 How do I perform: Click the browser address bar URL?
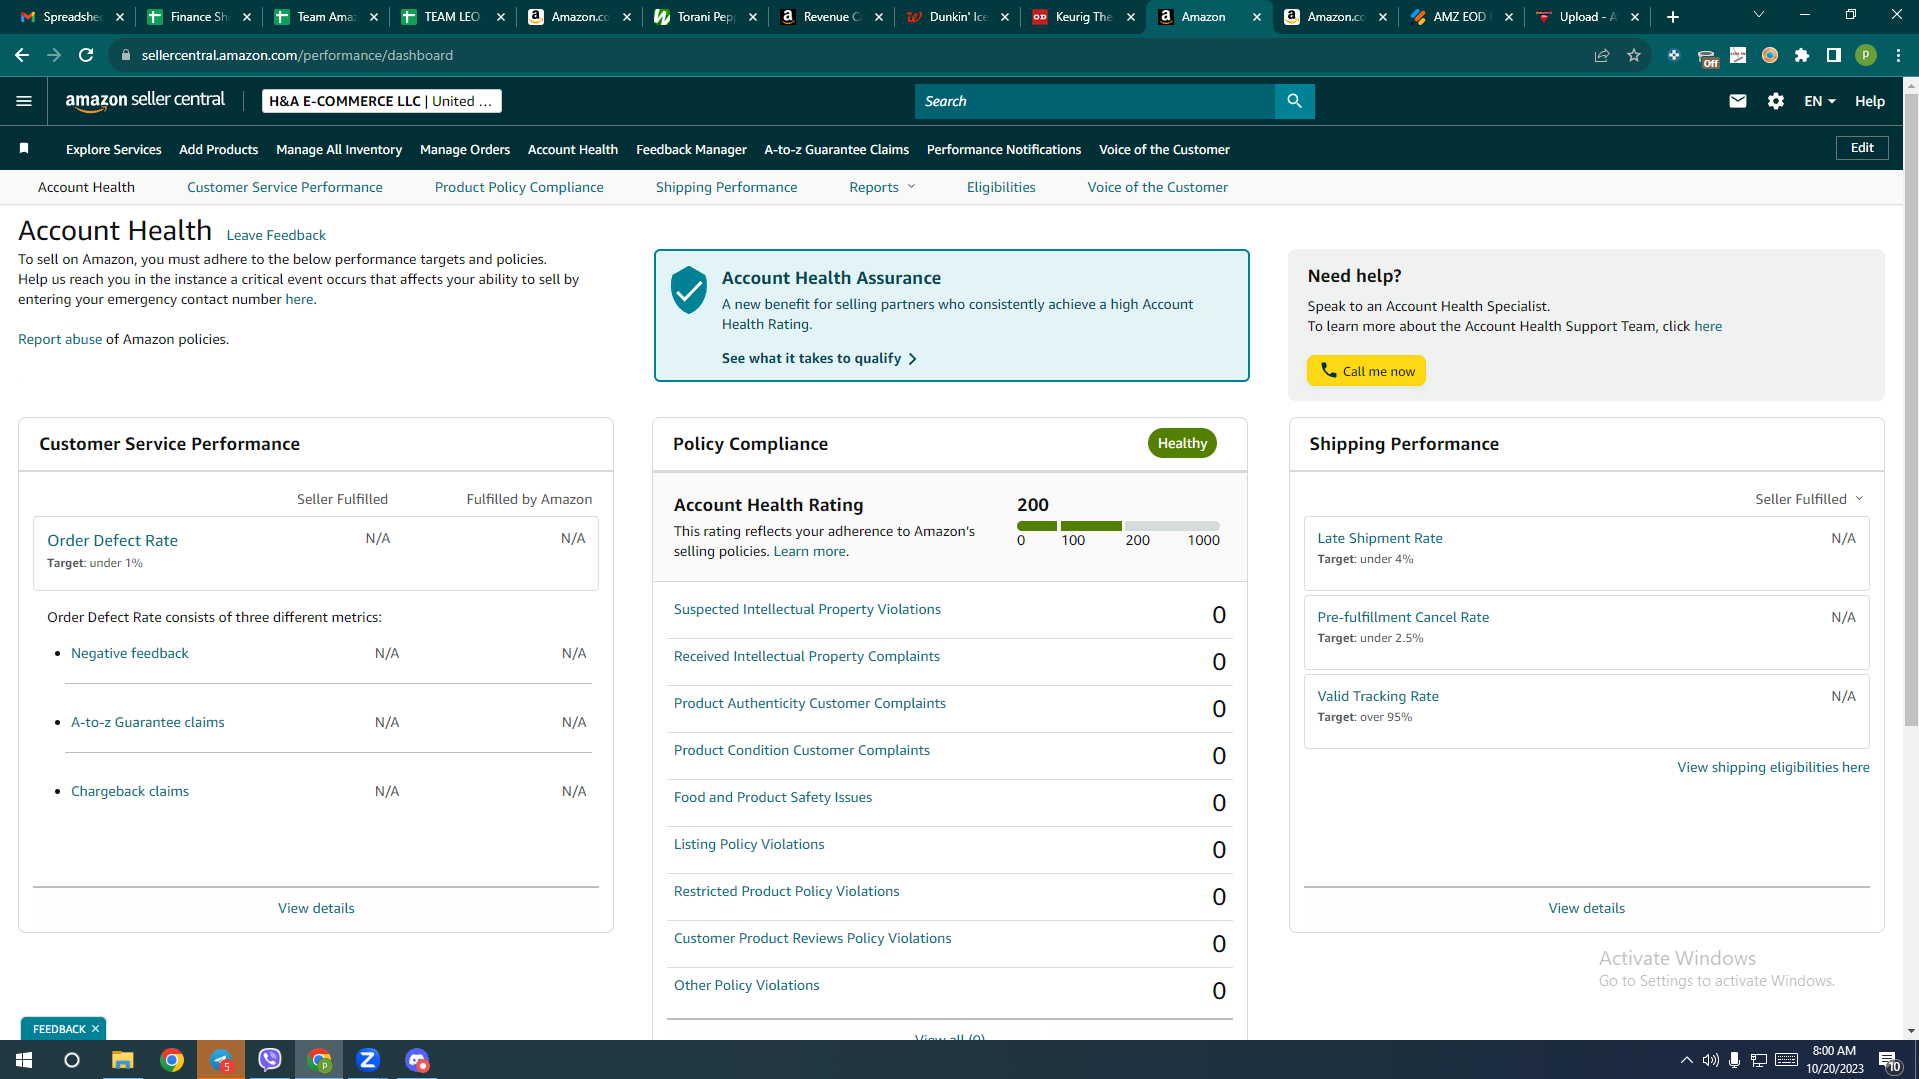pos(297,55)
